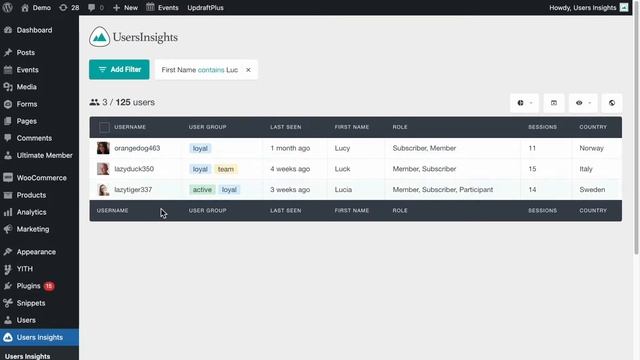
Task: Open the Media library icon
Action: 8,87
